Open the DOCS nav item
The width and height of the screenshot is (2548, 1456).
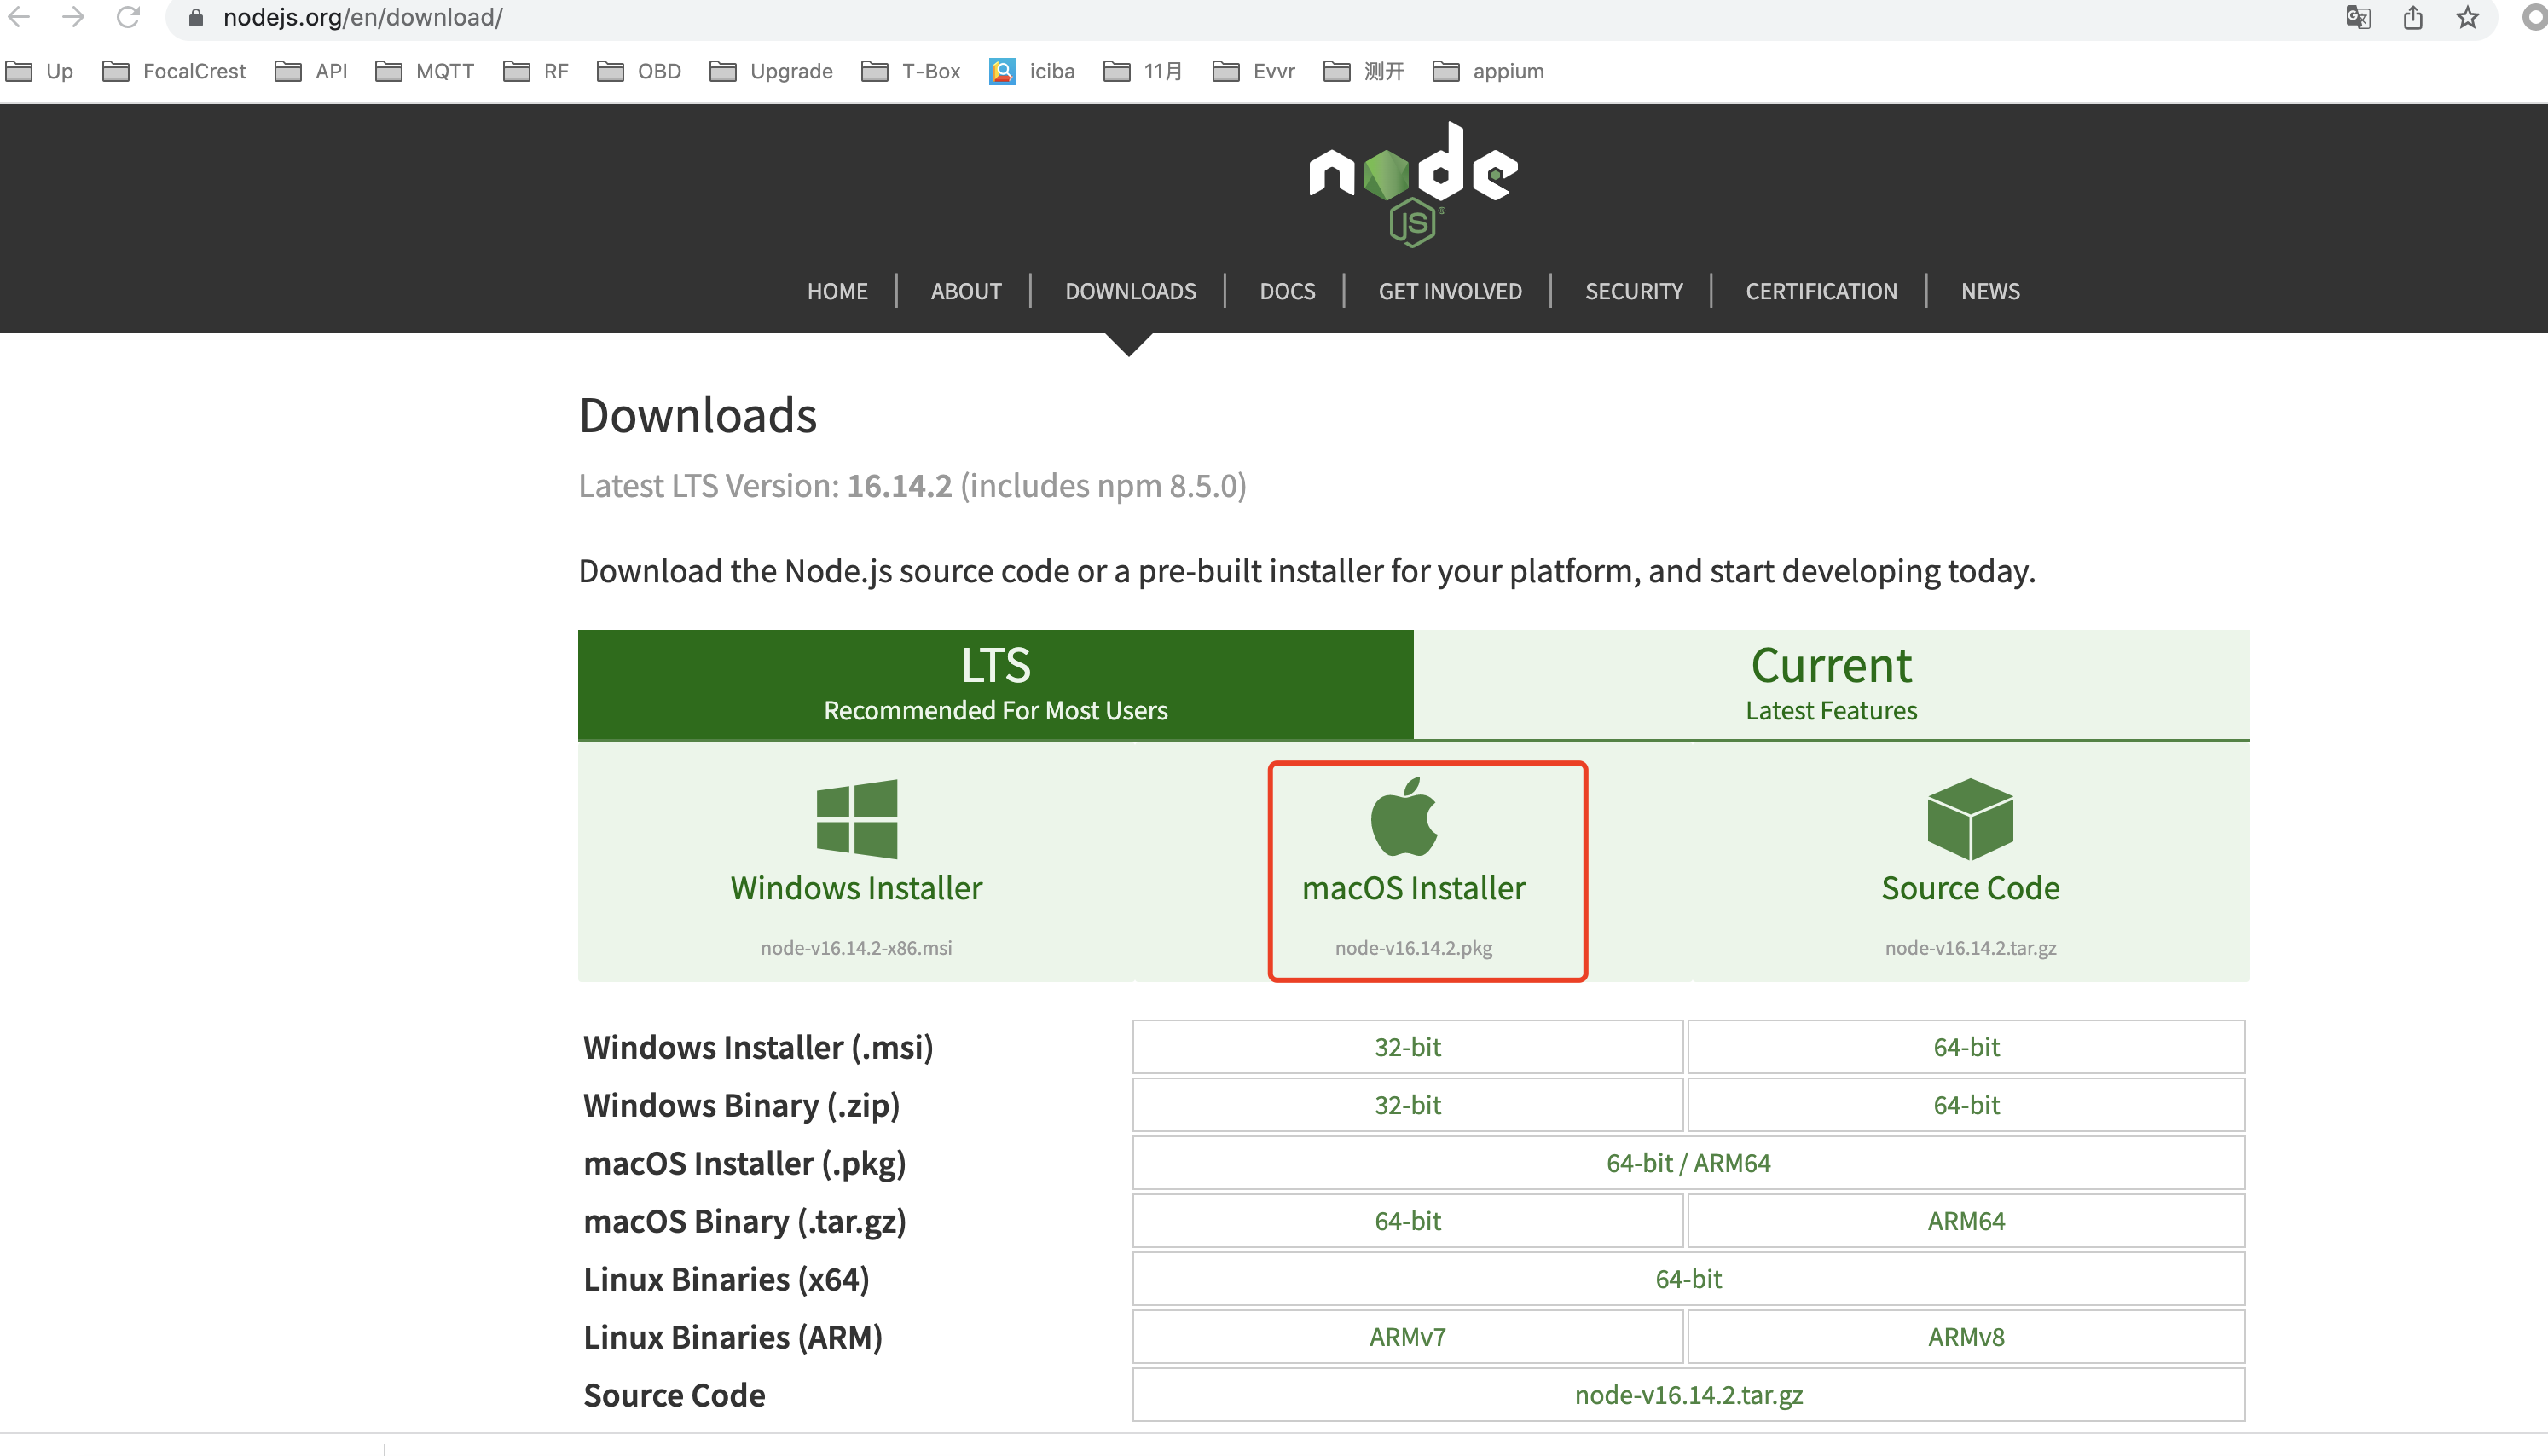(x=1287, y=291)
